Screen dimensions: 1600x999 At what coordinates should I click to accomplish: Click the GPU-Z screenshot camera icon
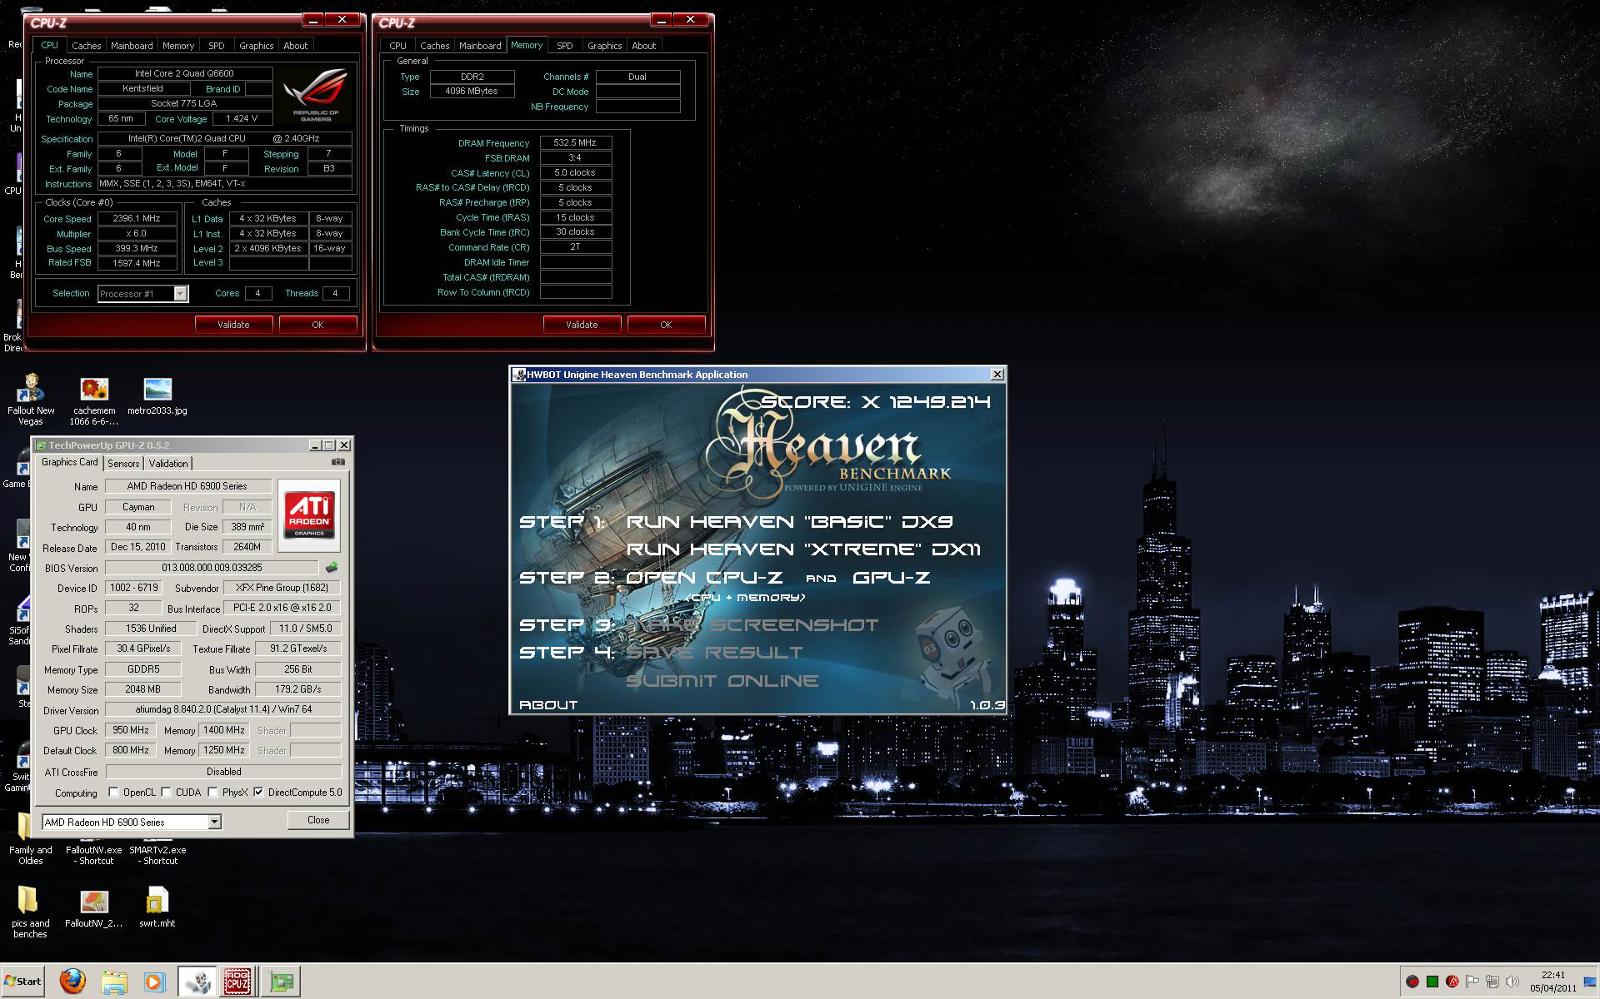(338, 462)
